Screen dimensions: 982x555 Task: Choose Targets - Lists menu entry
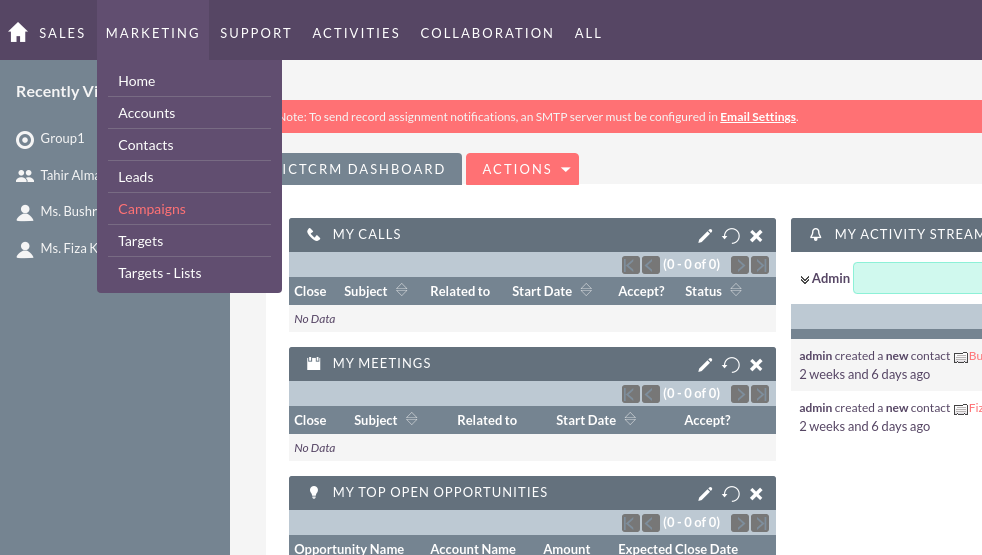click(160, 273)
